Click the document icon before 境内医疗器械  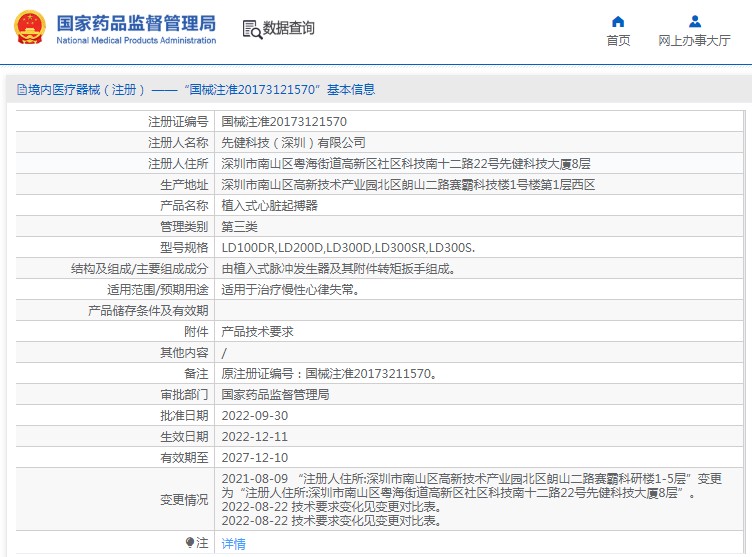(x=22, y=90)
